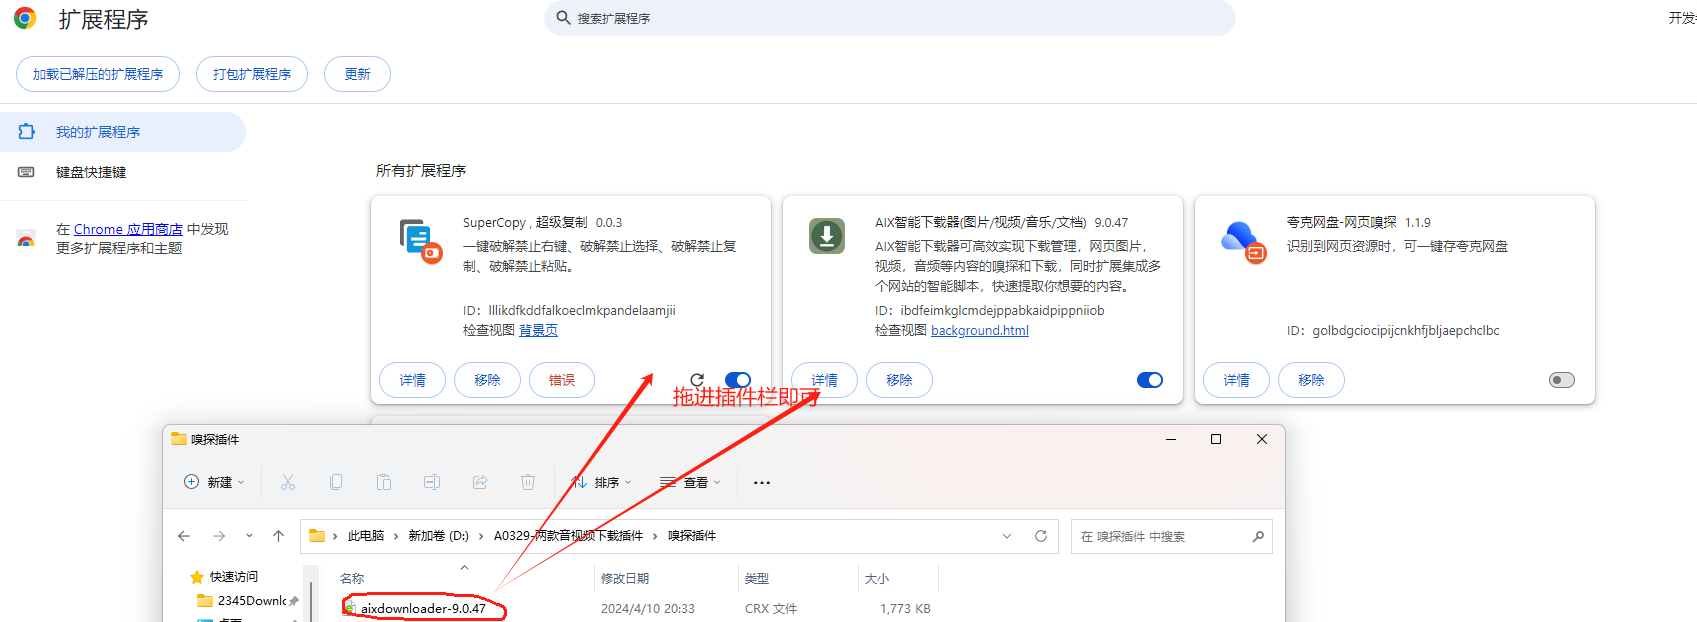Click the Quick access star icon

pos(197,577)
